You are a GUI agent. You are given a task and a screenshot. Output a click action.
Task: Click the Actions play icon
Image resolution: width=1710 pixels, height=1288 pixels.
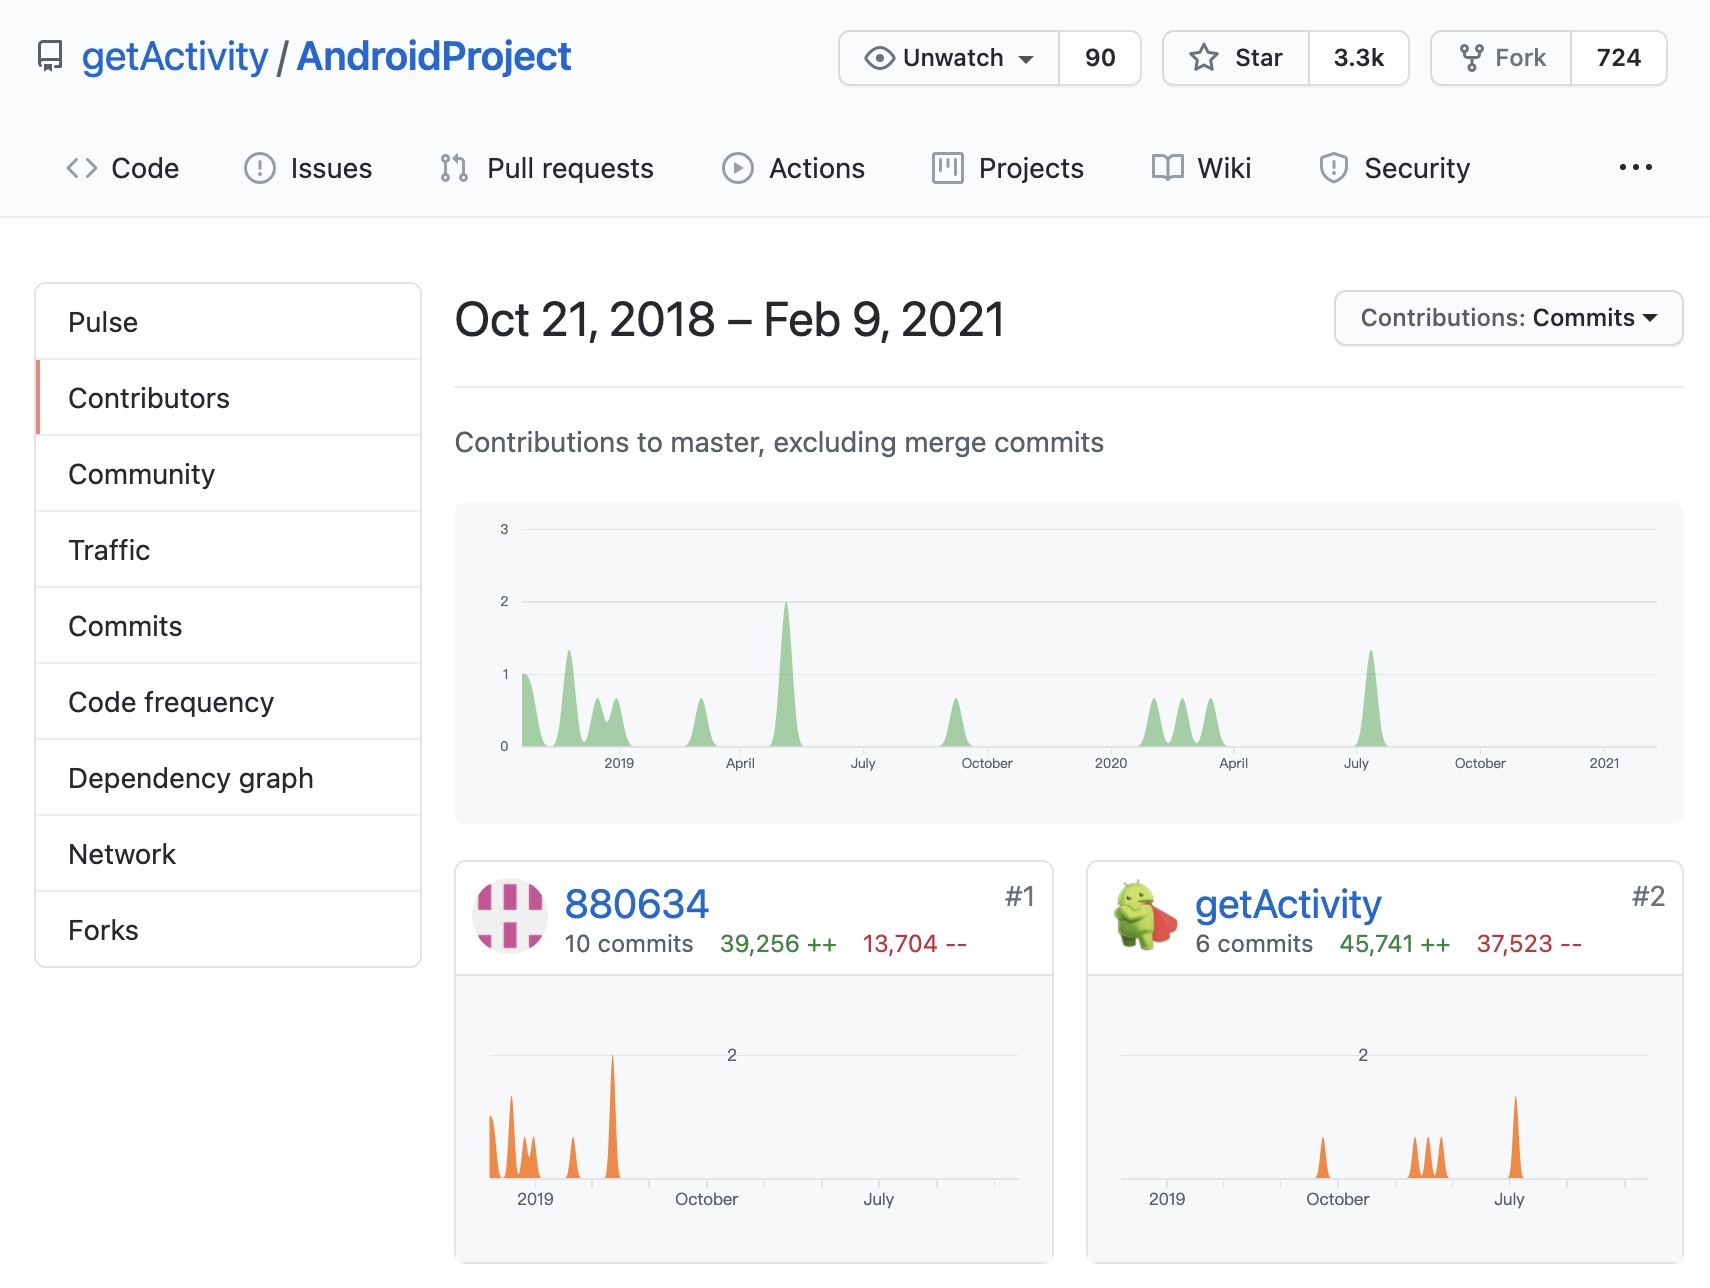click(738, 168)
